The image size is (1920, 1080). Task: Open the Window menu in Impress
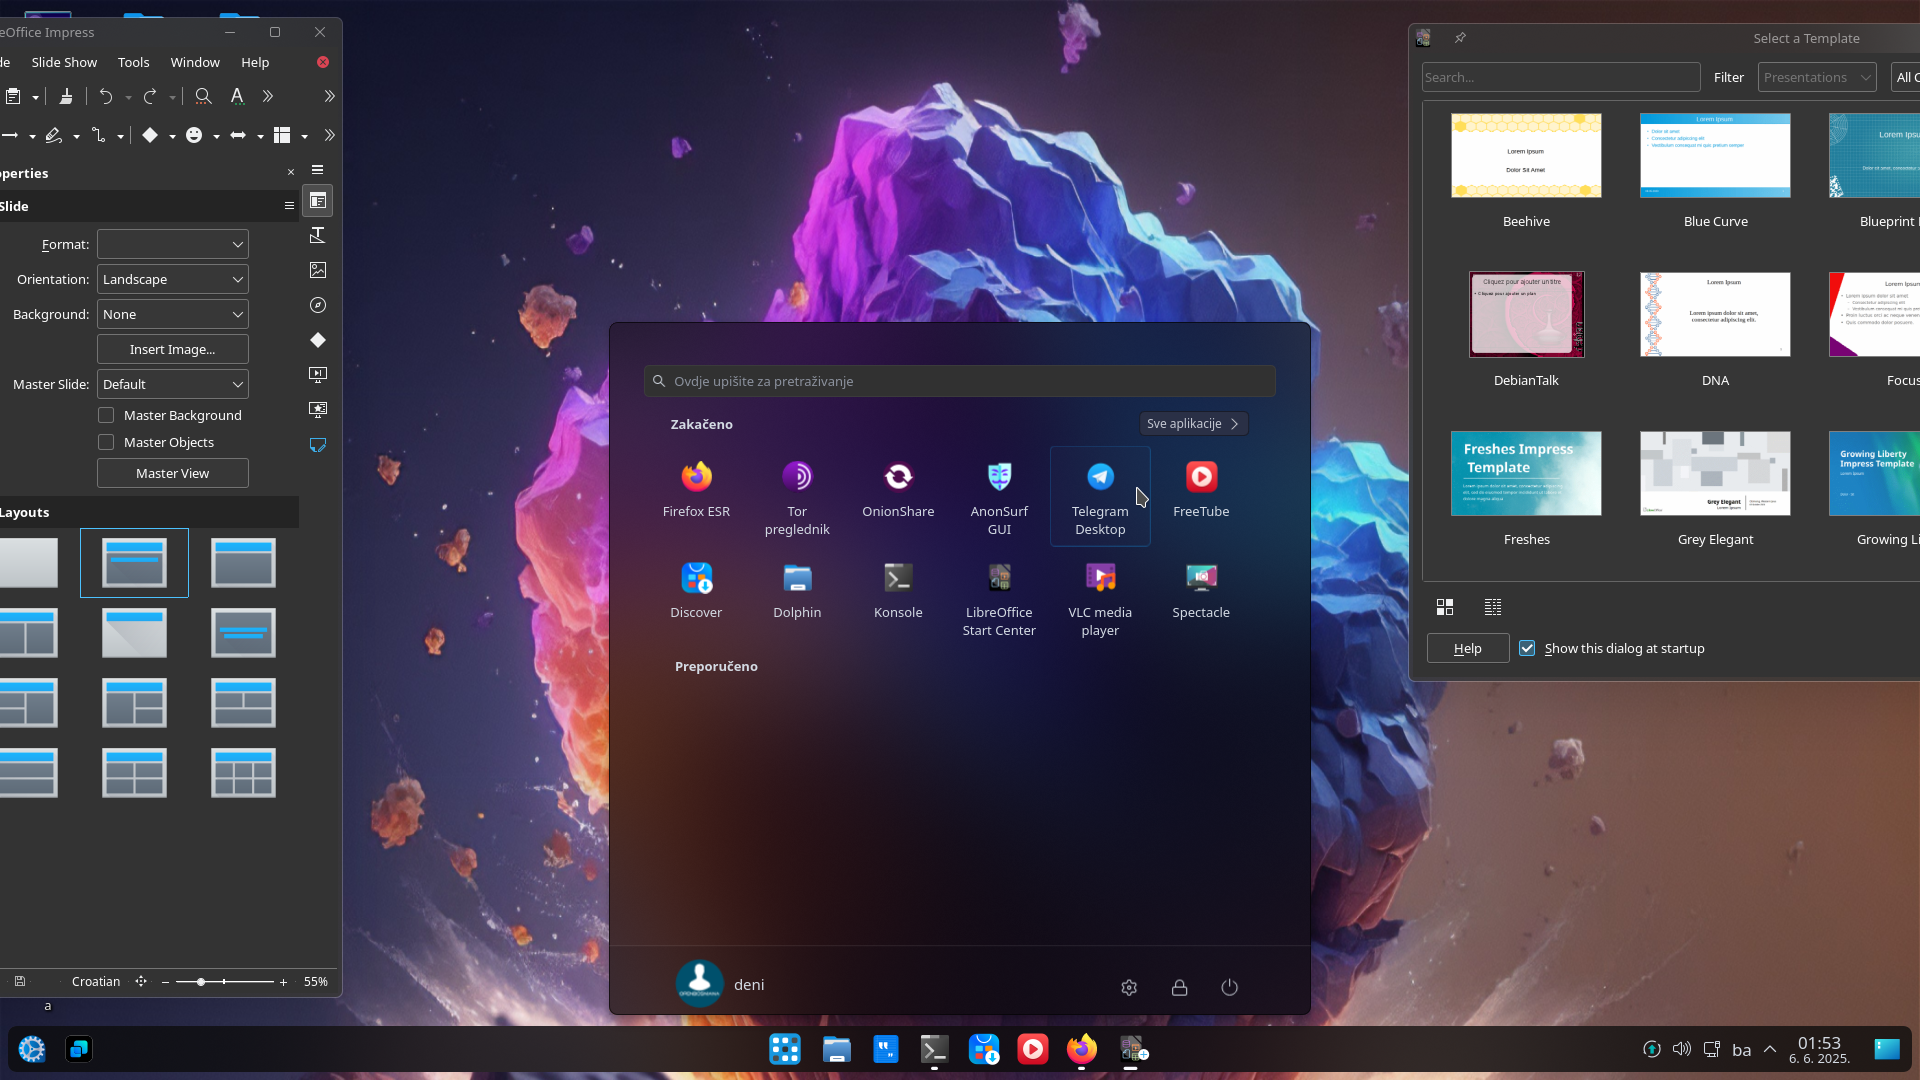pyautogui.click(x=195, y=62)
